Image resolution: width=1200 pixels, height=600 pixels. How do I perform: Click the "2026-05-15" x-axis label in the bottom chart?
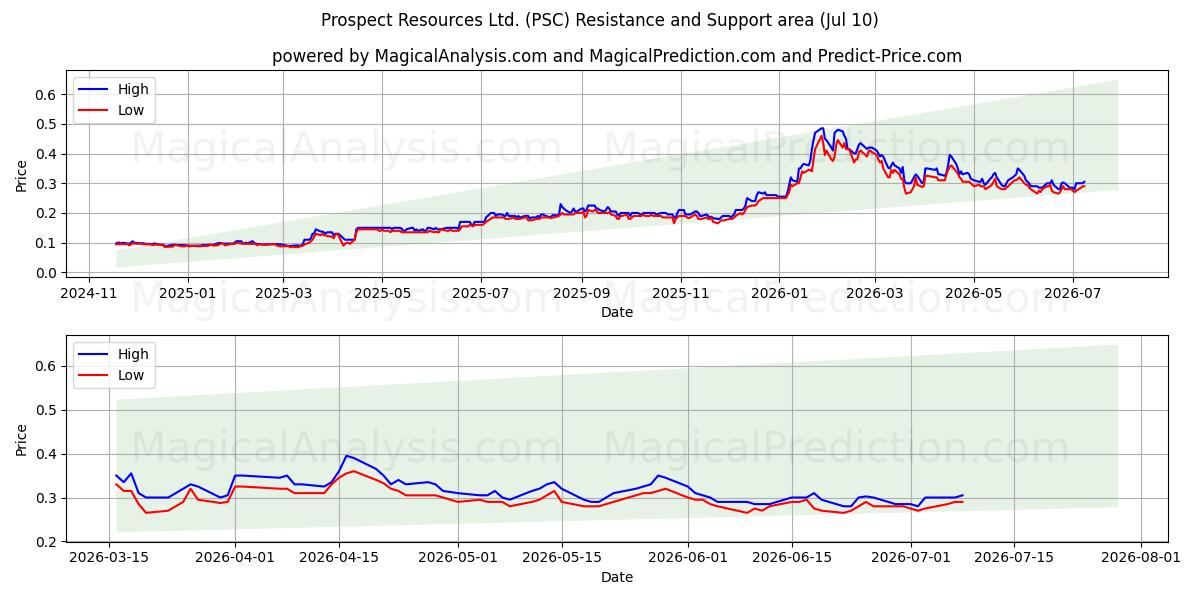tap(560, 558)
